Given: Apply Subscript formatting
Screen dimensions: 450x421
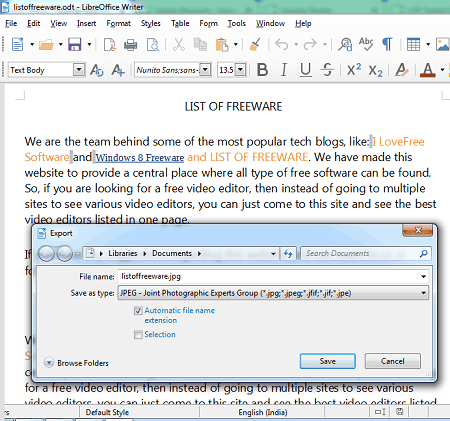Looking at the screenshot, I should (375, 71).
